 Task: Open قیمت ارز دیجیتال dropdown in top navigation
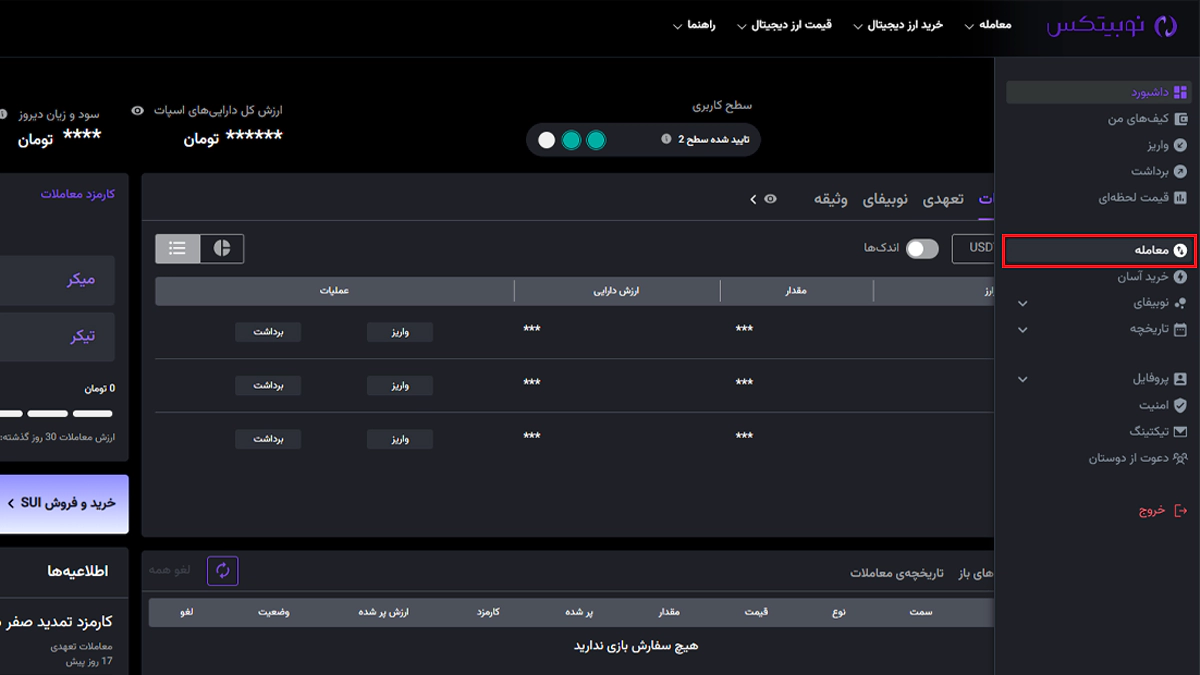click(785, 25)
